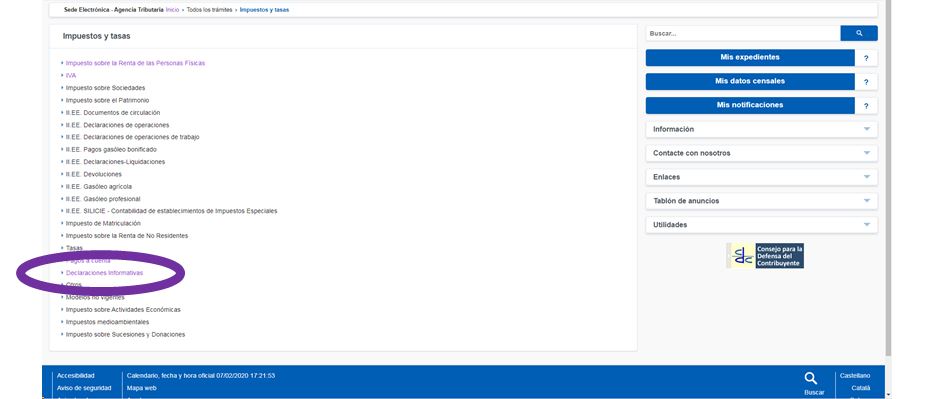Viewport: 941px width, 399px height.
Task: Open Mapa web footer link
Action: click(x=142, y=388)
